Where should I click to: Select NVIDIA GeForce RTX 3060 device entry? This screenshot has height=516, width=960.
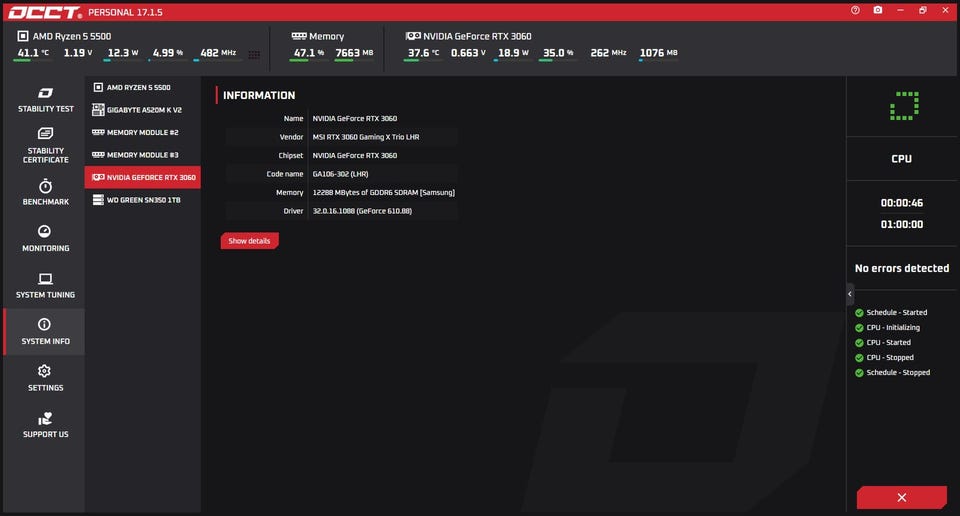pyautogui.click(x=143, y=178)
